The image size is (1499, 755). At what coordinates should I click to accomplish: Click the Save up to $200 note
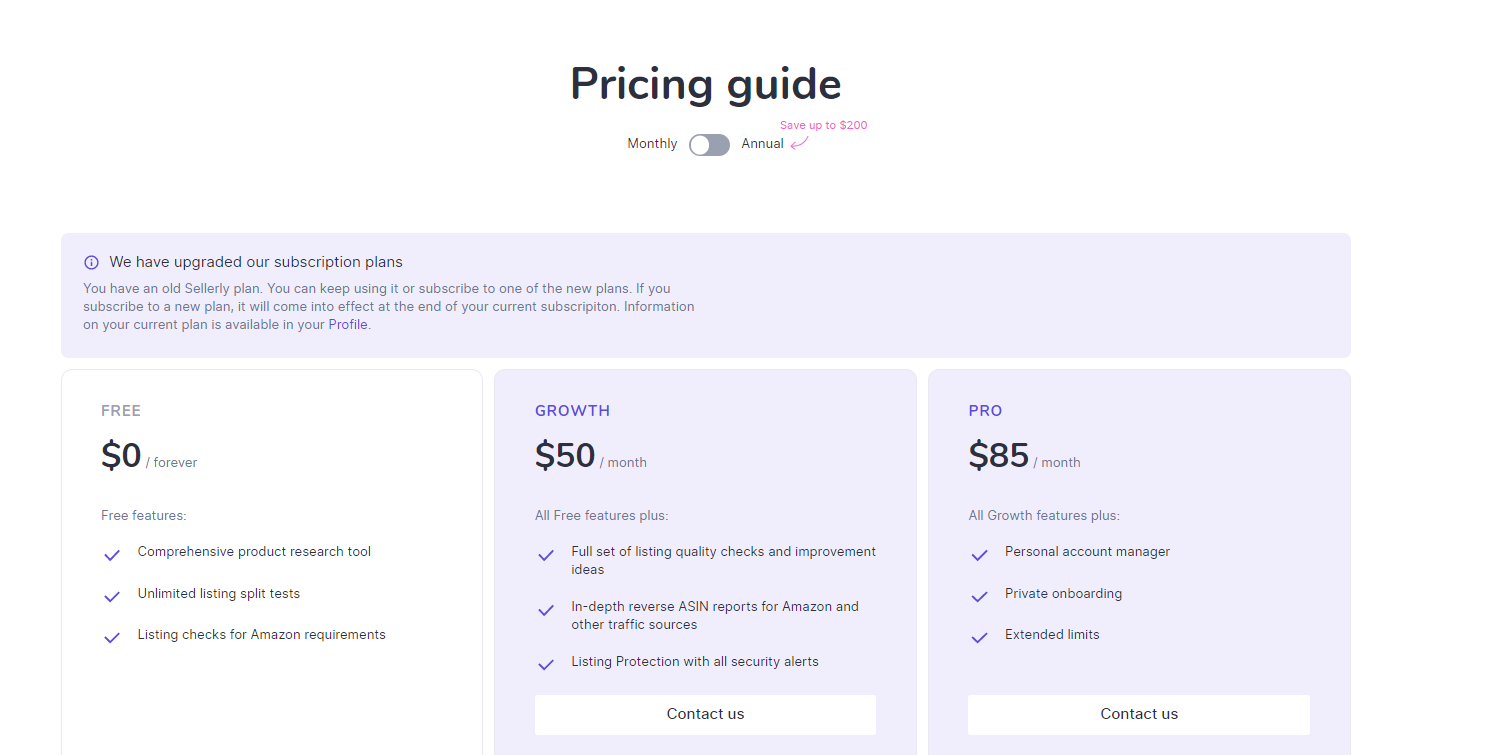[x=823, y=126]
